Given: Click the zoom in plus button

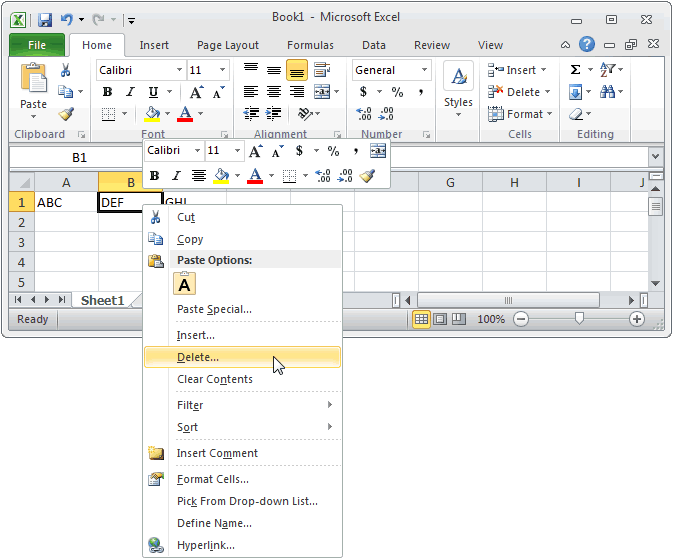Looking at the screenshot, I should [637, 319].
